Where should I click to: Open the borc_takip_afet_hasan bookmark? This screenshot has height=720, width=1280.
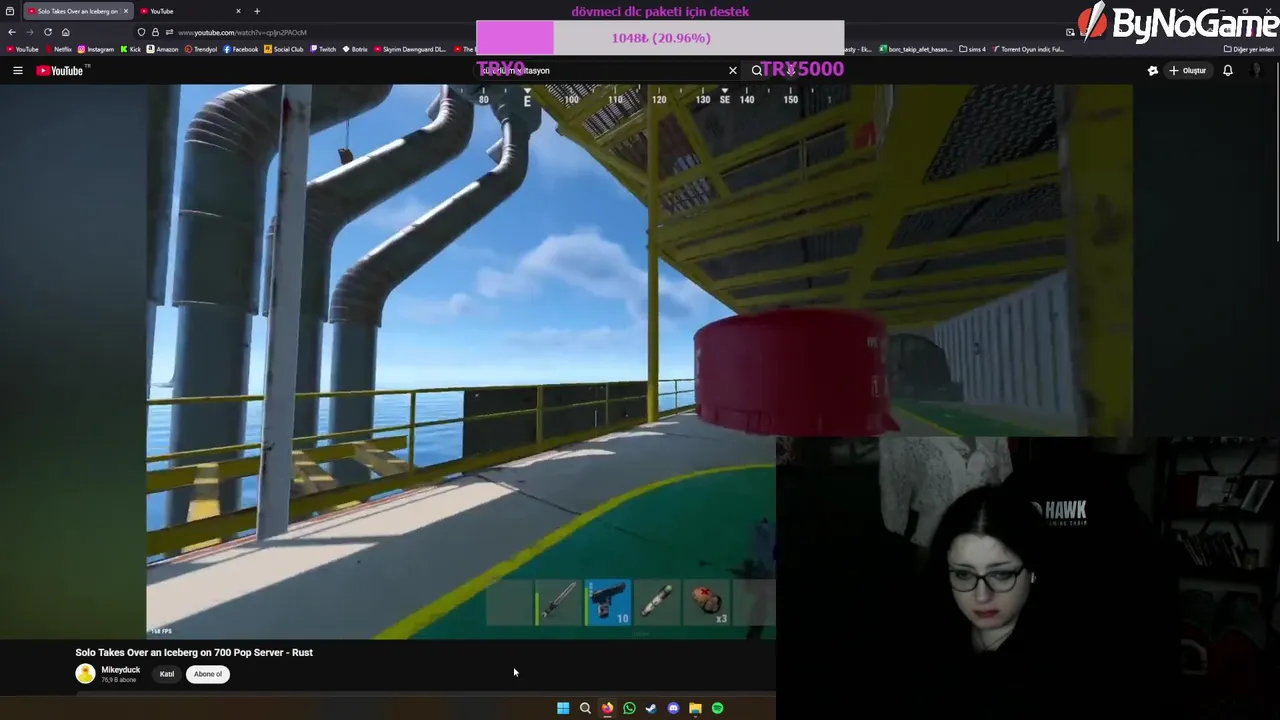point(916,49)
